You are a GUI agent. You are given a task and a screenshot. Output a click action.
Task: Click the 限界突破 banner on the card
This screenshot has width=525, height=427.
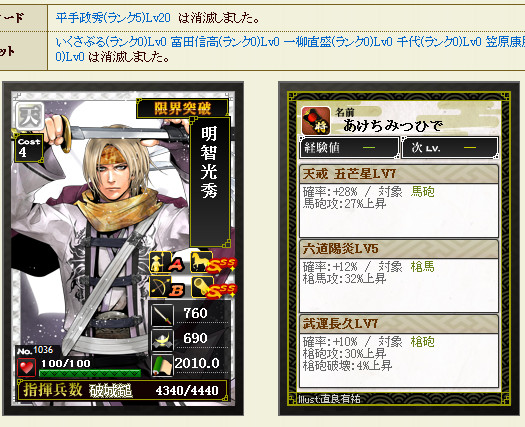click(182, 109)
